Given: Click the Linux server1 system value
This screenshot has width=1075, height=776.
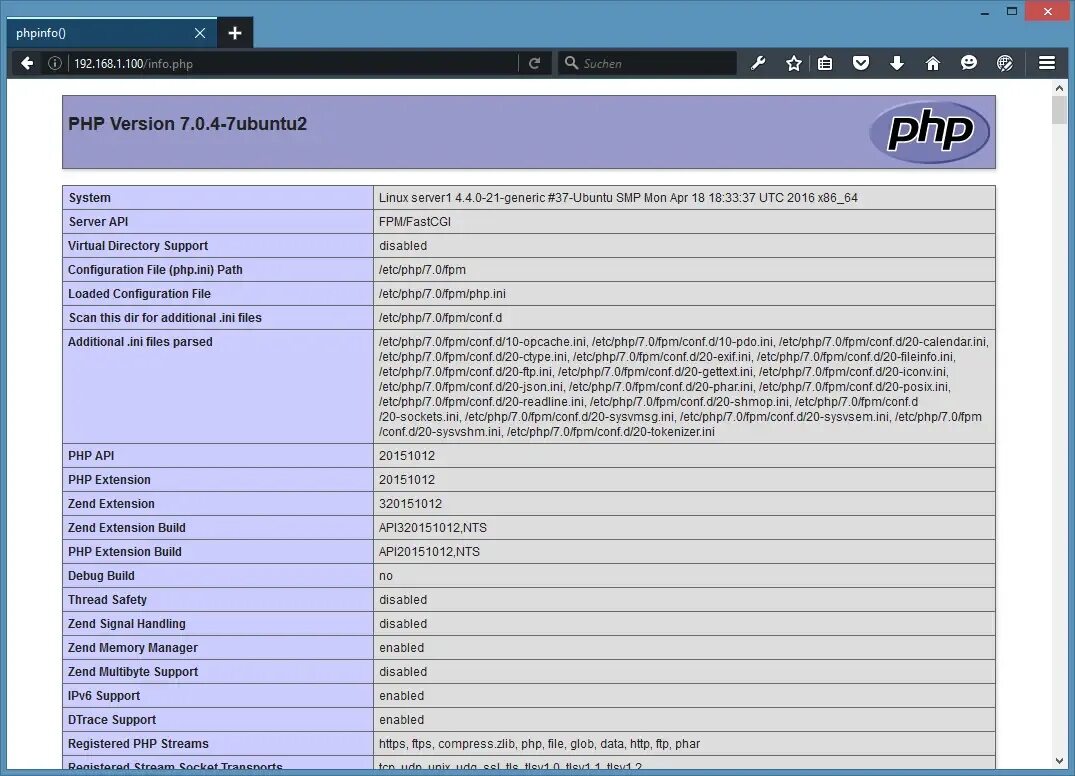Looking at the screenshot, I should tap(618, 197).
